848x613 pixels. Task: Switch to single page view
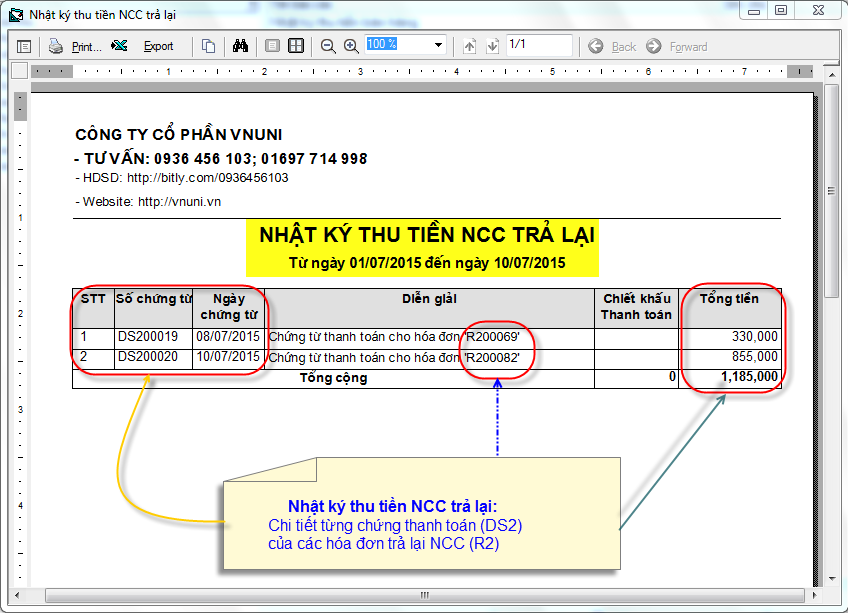pyautogui.click(x=272, y=46)
